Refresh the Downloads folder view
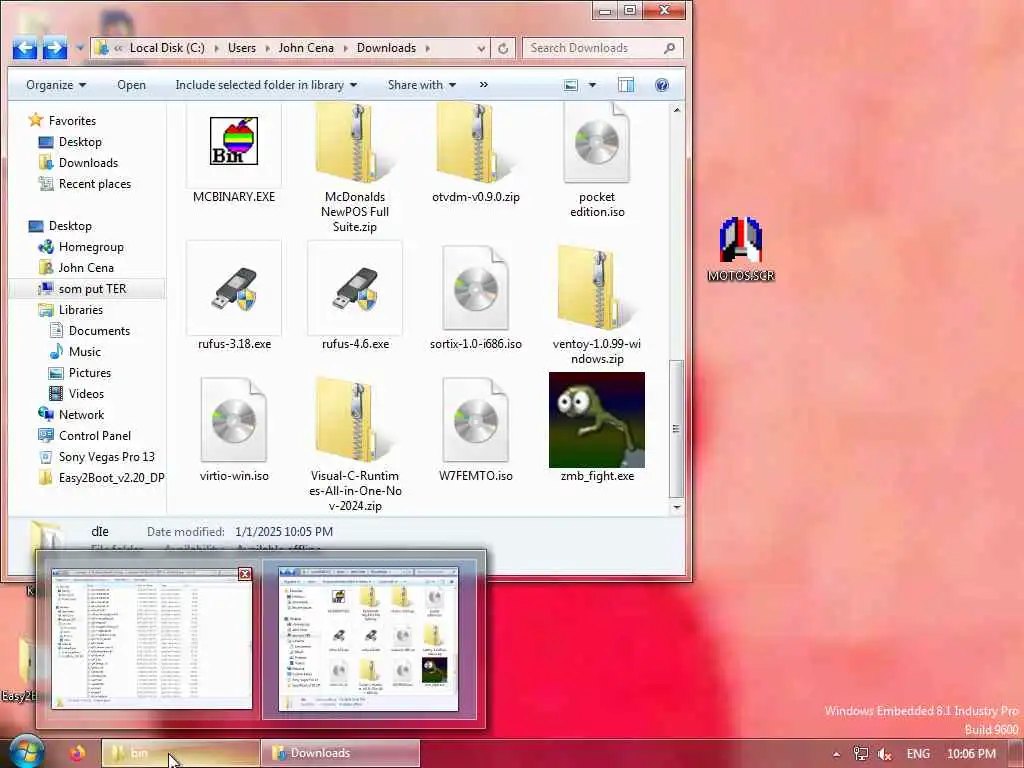 pyautogui.click(x=503, y=48)
